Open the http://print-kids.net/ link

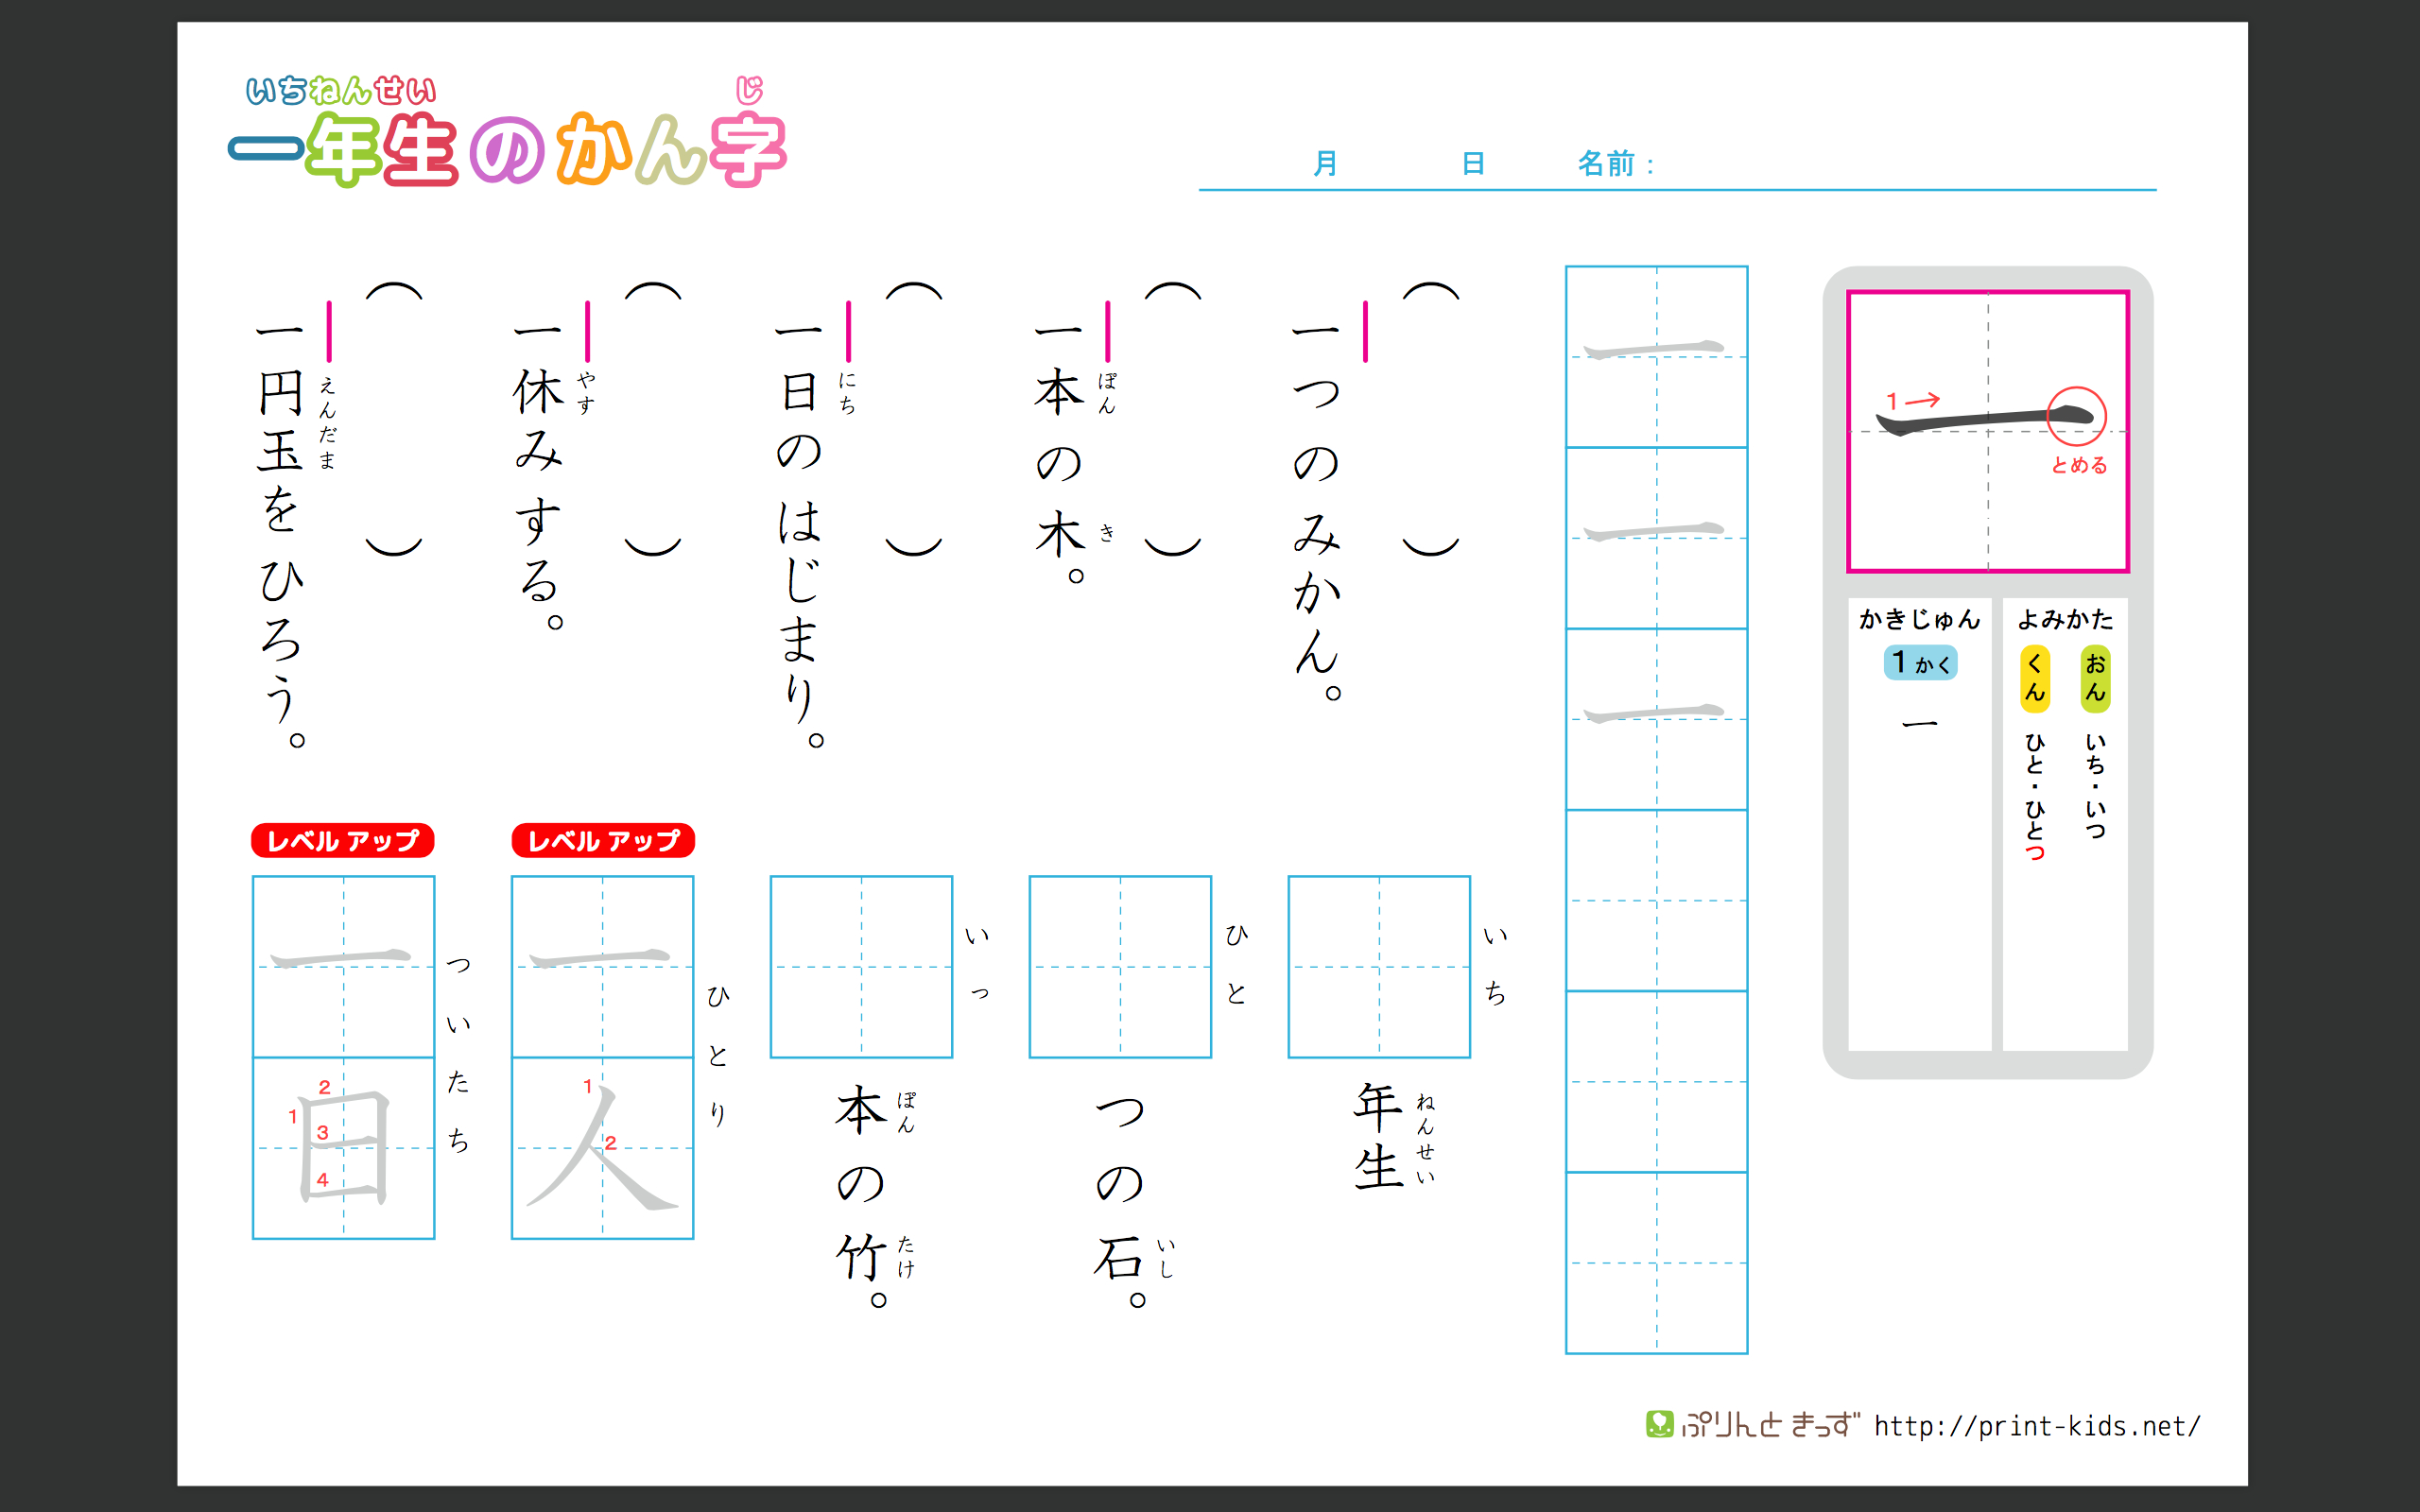point(2036,1426)
